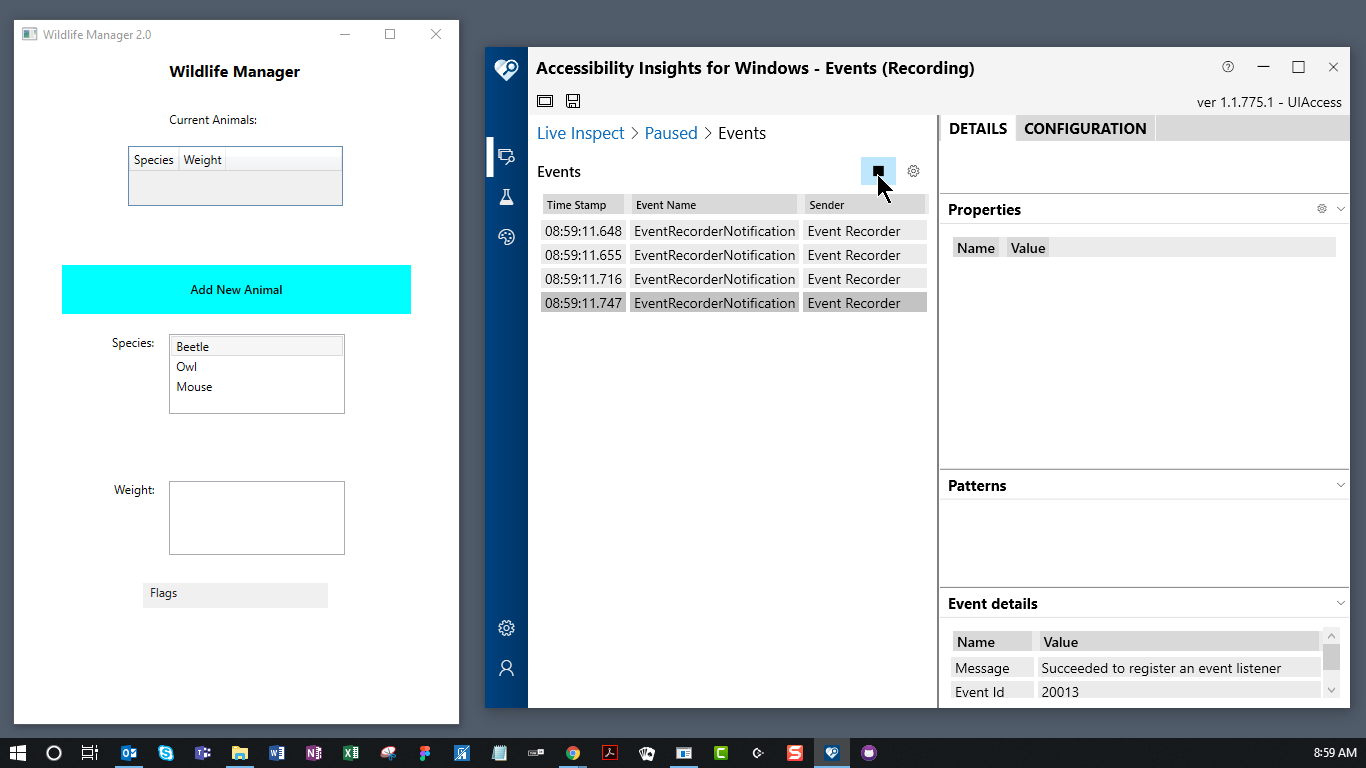Image resolution: width=1366 pixels, height=768 pixels.
Task: Collapse the Properties section chevron
Action: (1341, 209)
